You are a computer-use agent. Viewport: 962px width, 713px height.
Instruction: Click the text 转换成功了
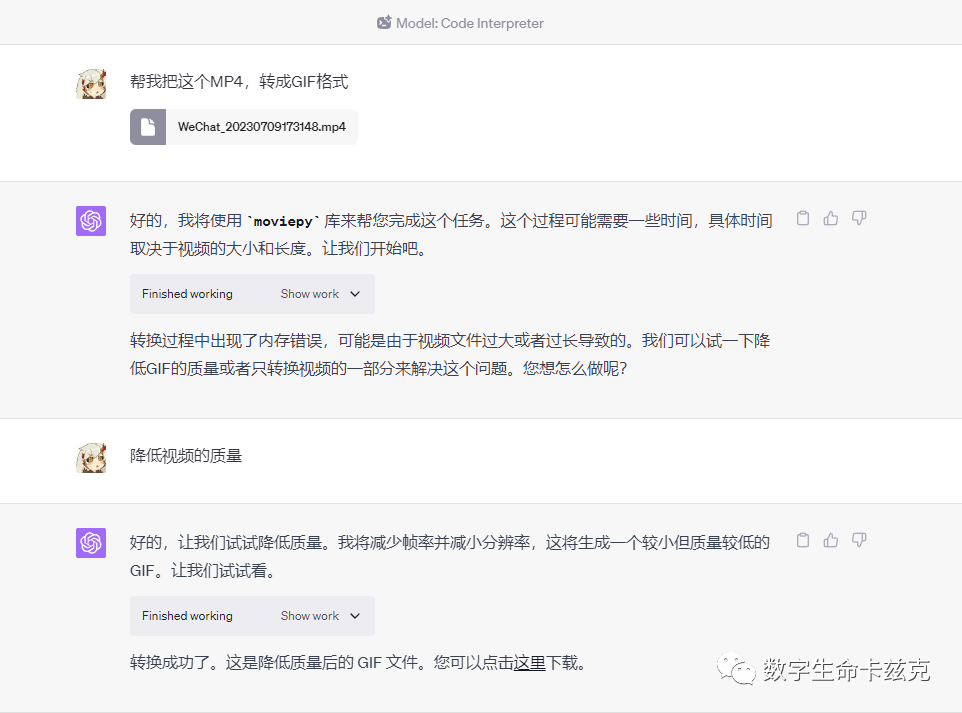pyautogui.click(x=169, y=663)
